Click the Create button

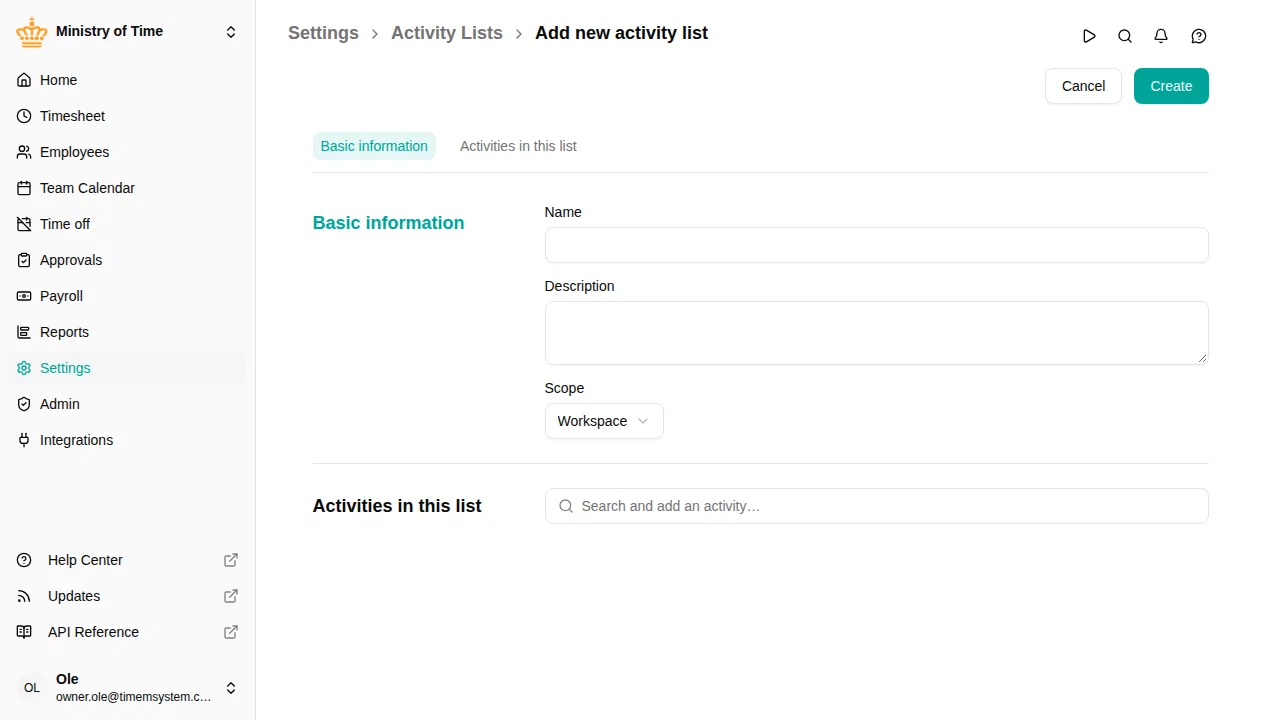[1171, 86]
